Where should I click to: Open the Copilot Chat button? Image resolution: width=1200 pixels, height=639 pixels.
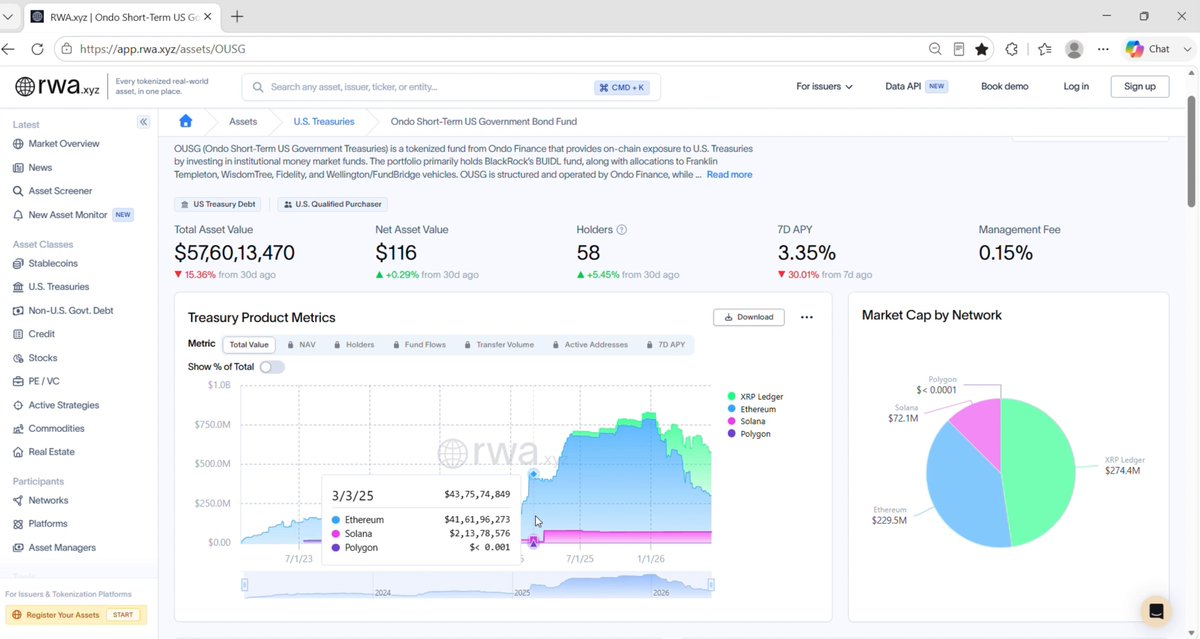tap(1148, 48)
